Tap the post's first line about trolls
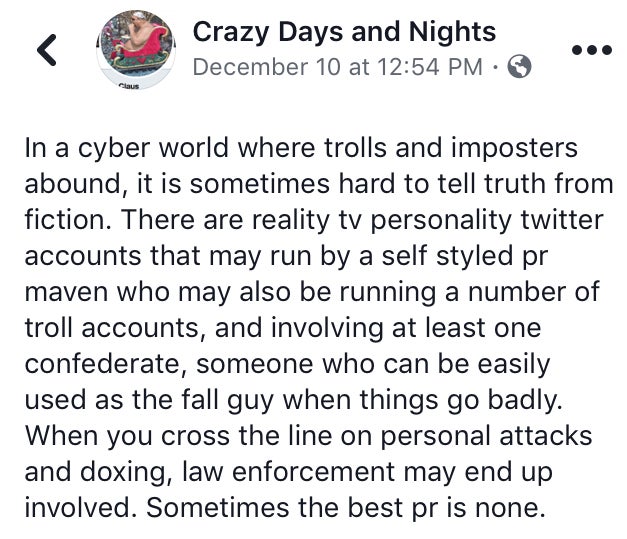 (x=301, y=148)
